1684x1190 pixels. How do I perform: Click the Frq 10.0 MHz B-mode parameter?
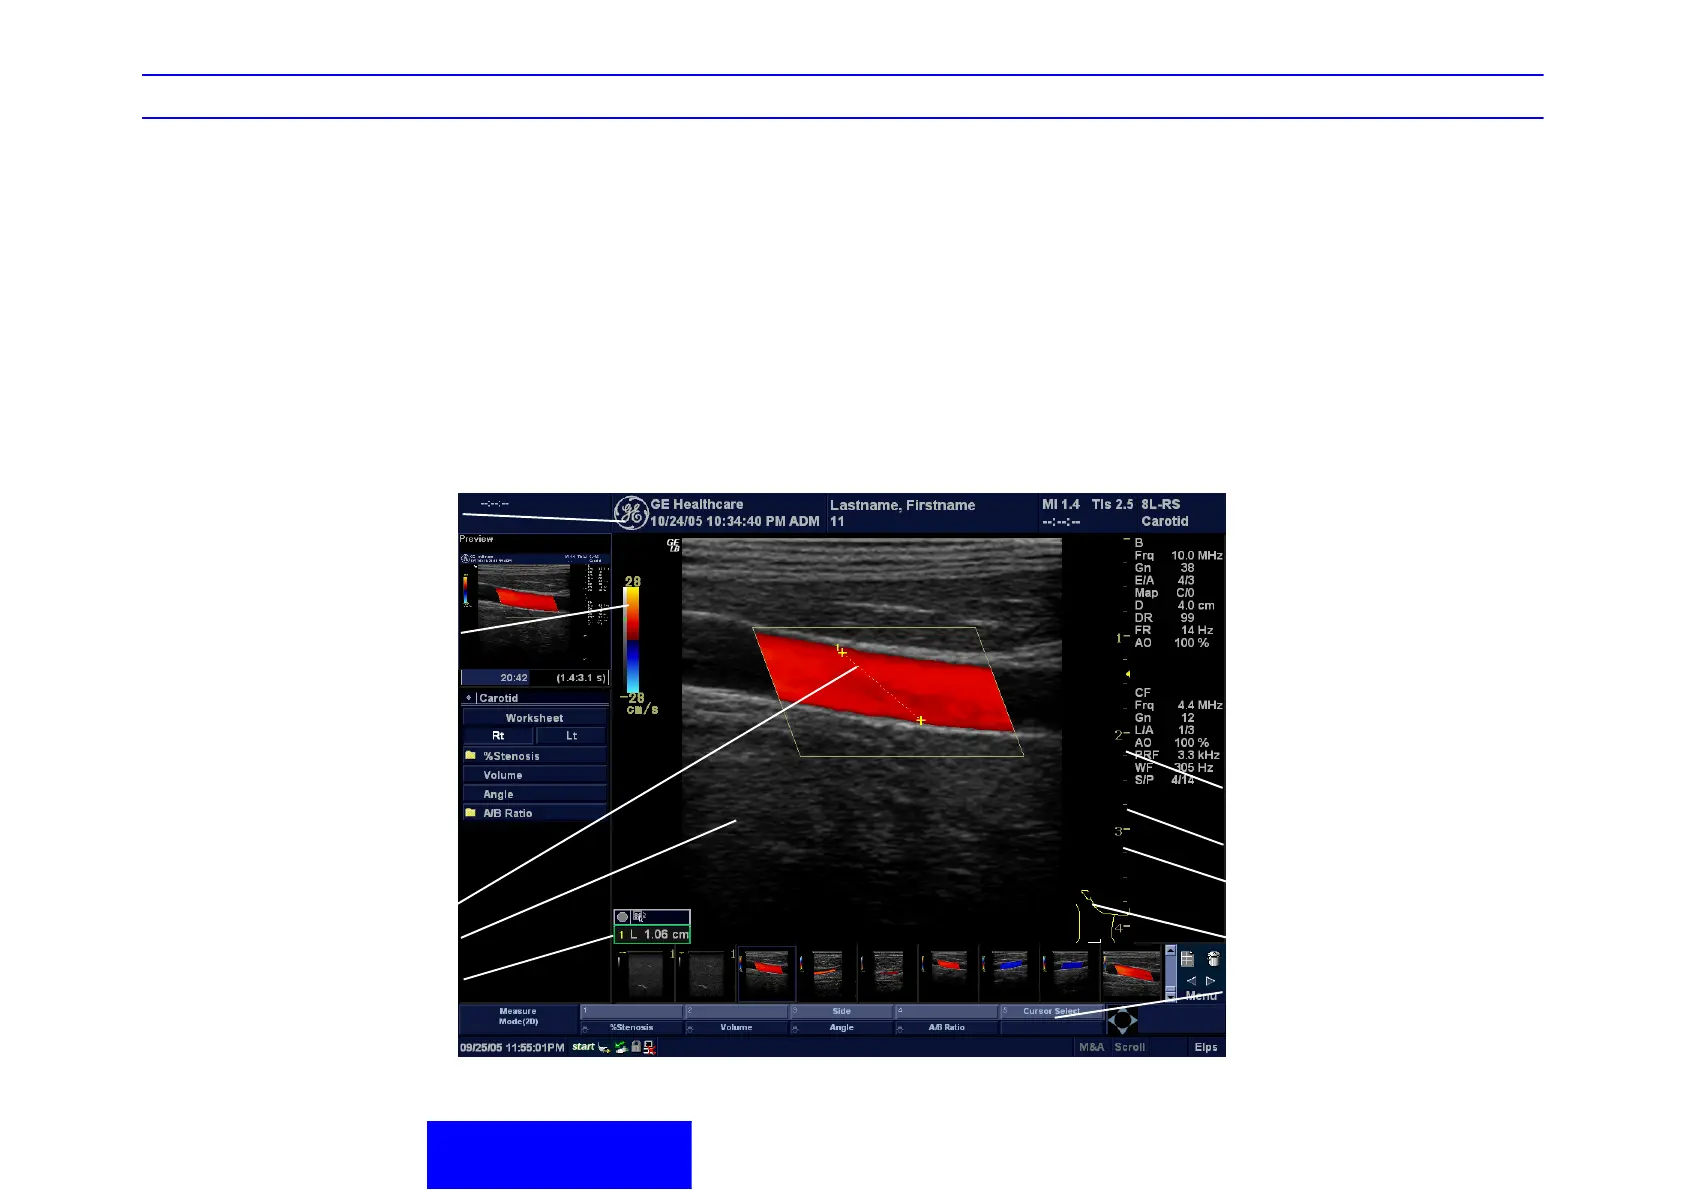pos(1178,555)
